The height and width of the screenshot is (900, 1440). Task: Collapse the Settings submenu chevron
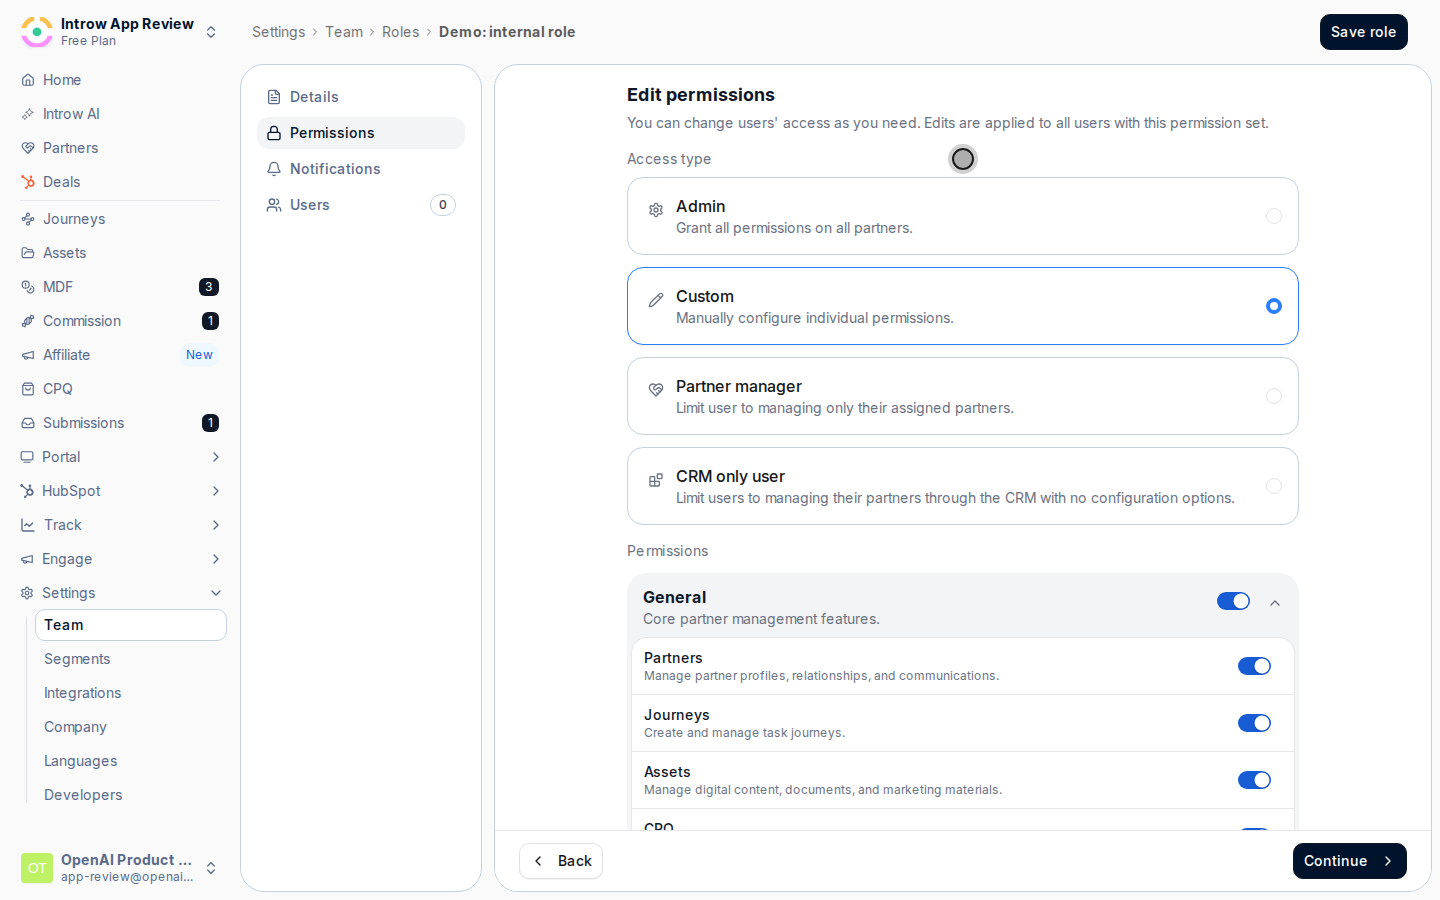pos(216,593)
